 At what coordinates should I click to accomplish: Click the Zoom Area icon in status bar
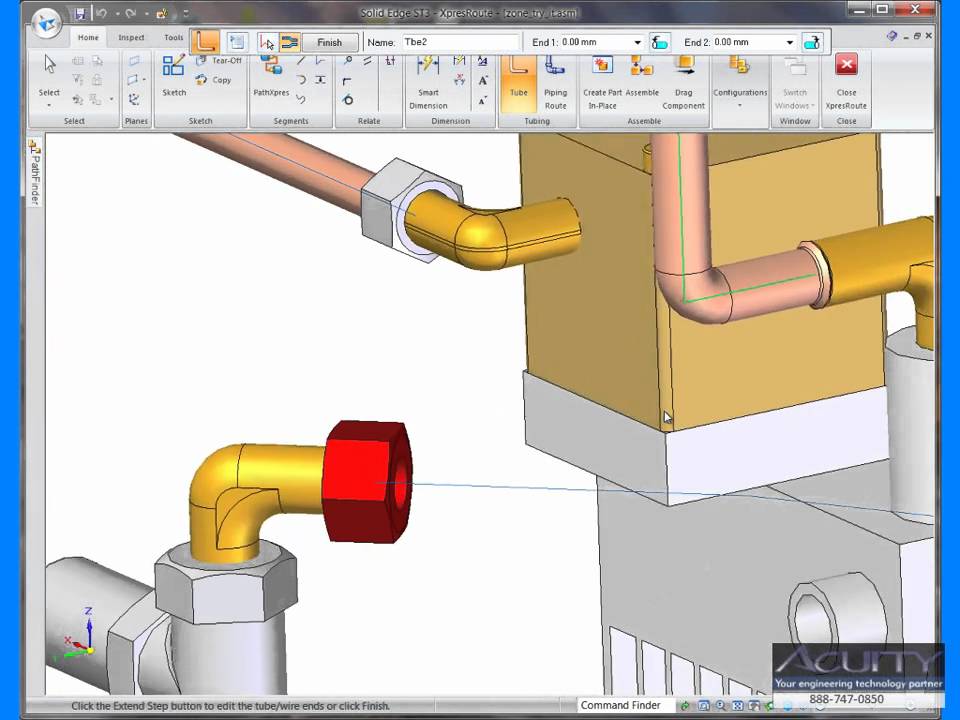(x=704, y=706)
